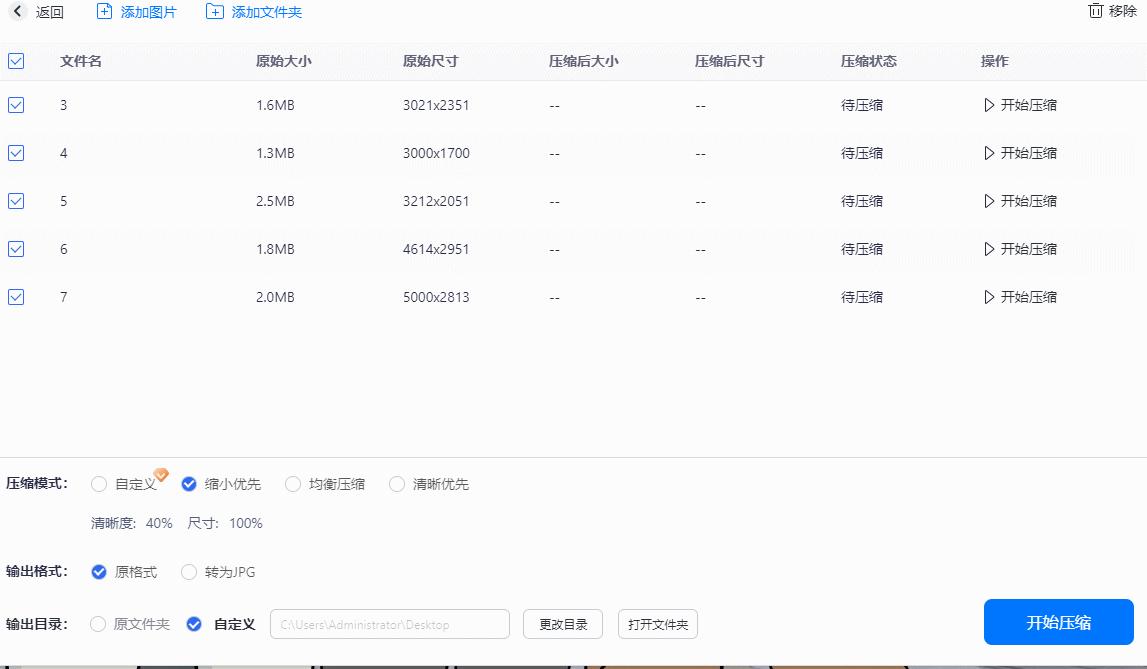
Task: Start compressing file 7 via its play icon
Action: 990,297
